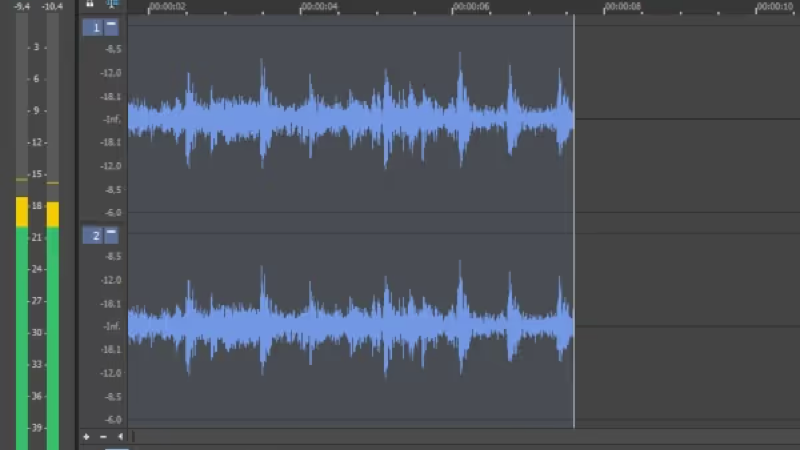Click the 00:00:04 time ruler mark
This screenshot has height=450, width=800.
[x=319, y=7]
